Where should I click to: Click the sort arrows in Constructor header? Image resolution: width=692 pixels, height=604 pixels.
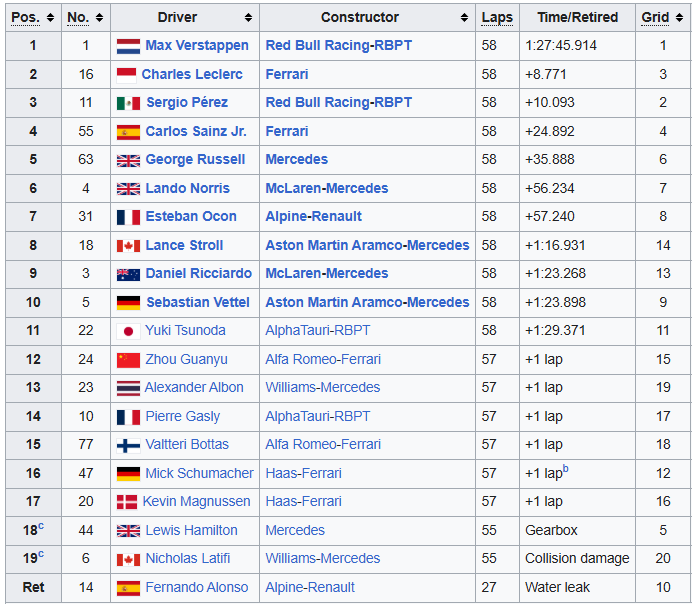(x=464, y=18)
